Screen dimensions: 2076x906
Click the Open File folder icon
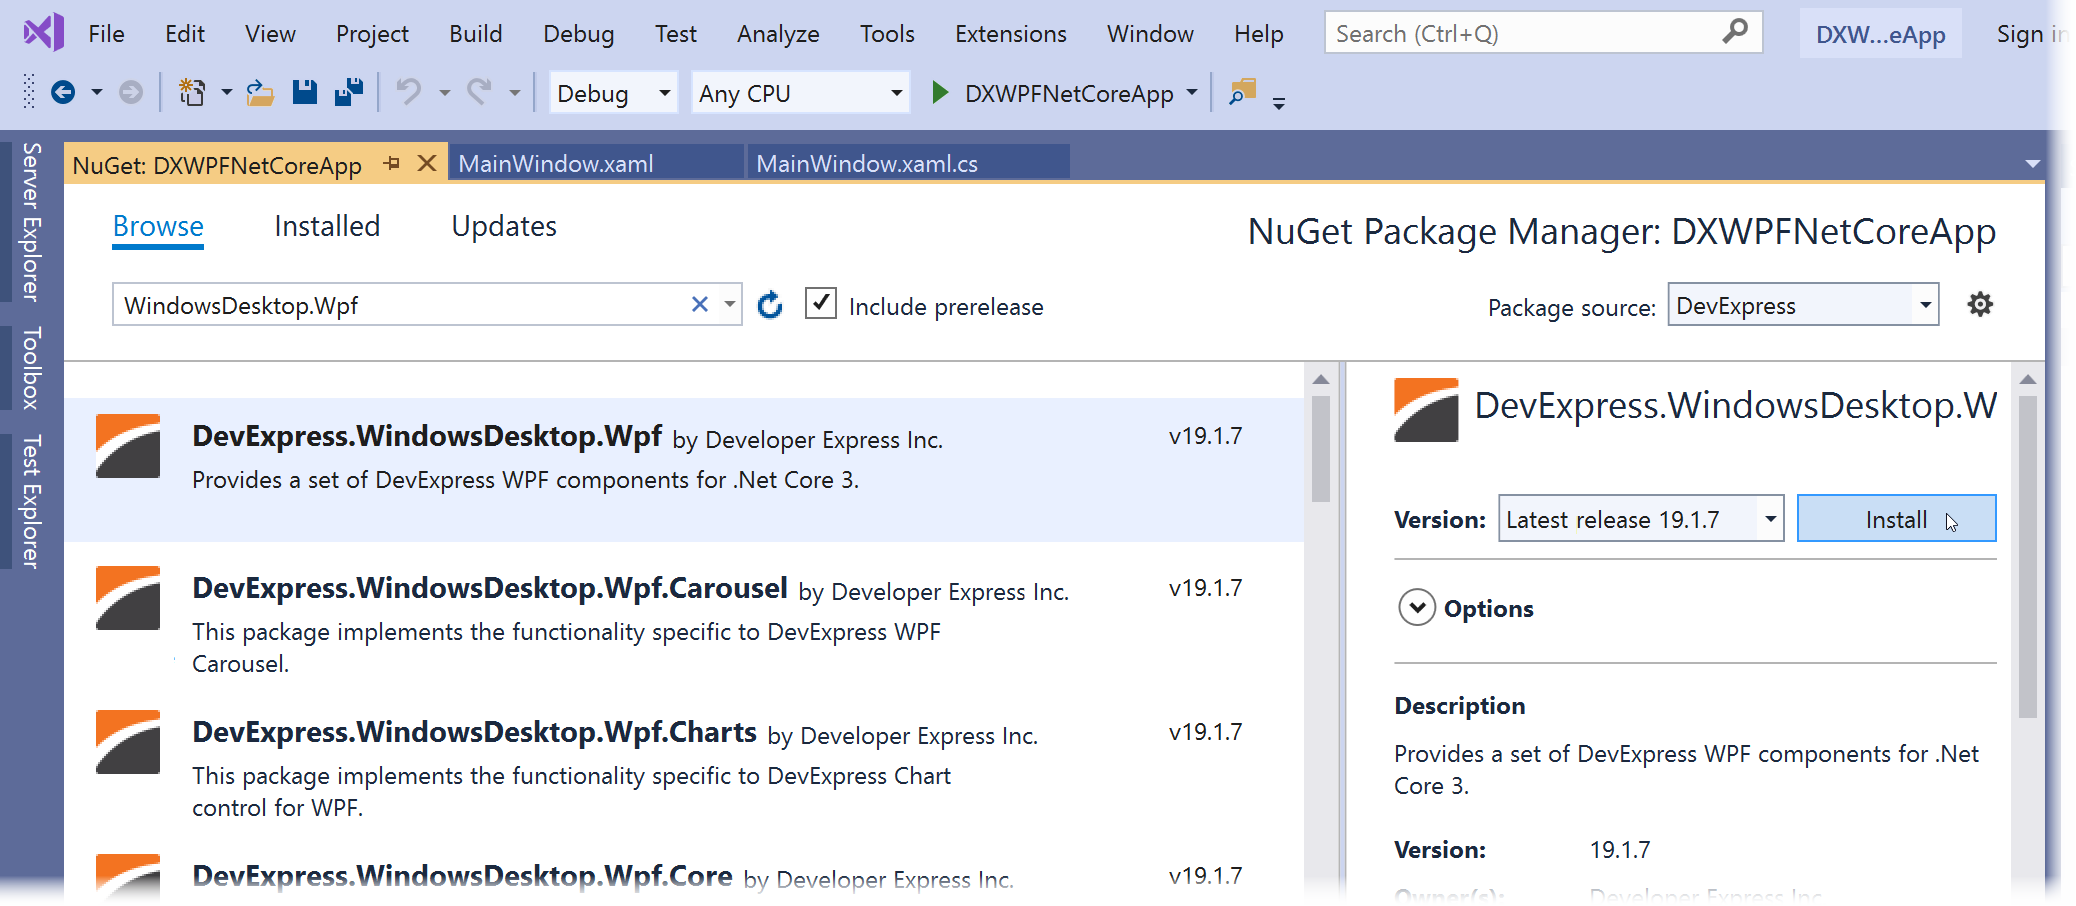coord(260,93)
